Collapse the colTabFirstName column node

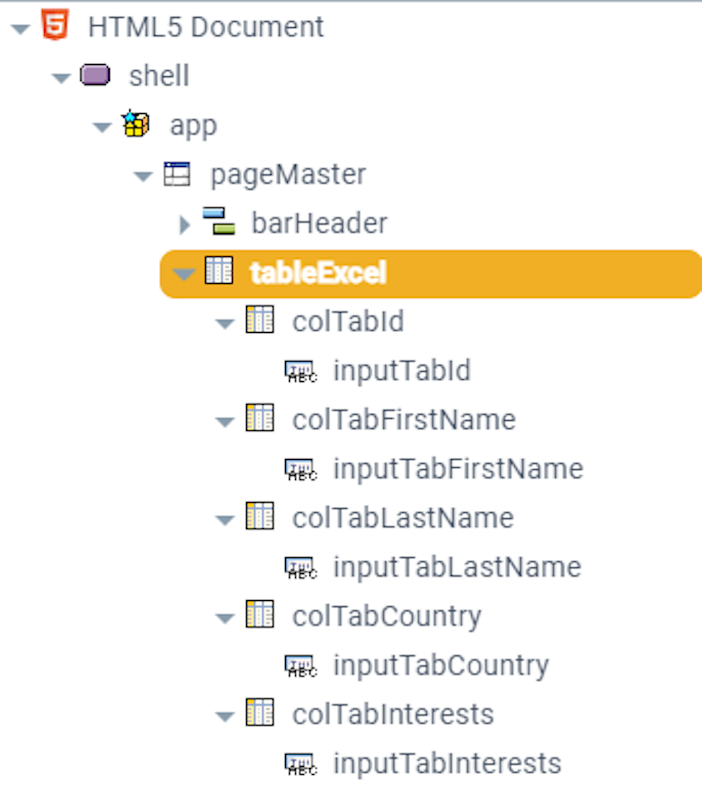[x=225, y=420]
